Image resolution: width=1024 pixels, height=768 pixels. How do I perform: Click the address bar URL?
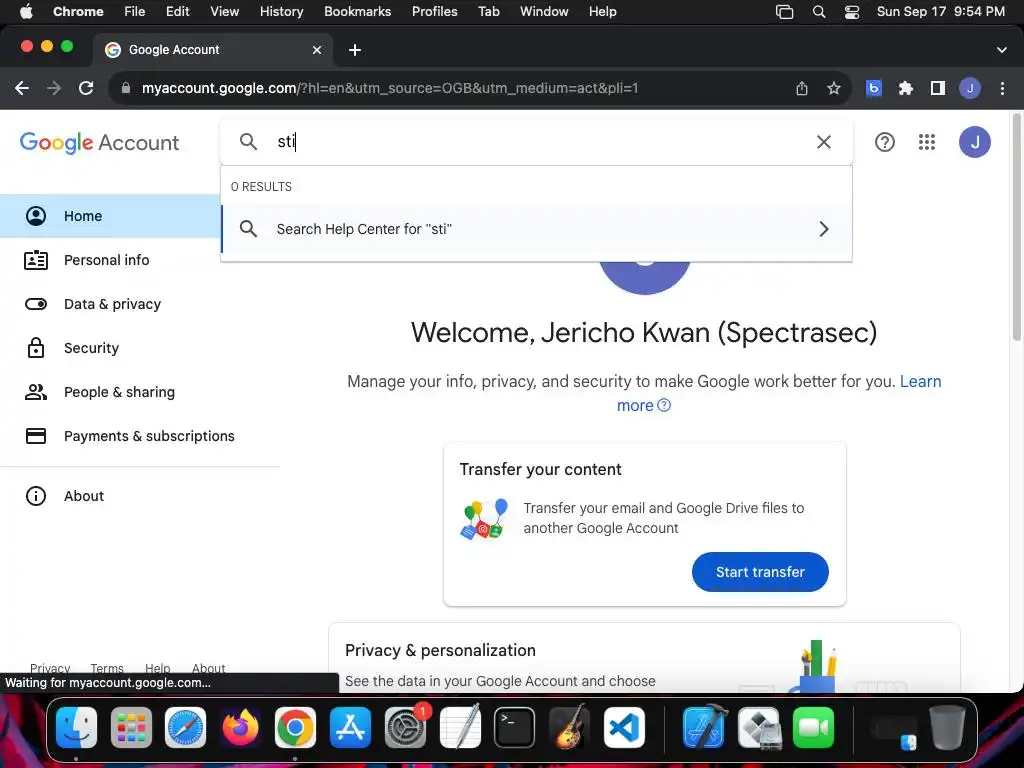pyautogui.click(x=390, y=88)
